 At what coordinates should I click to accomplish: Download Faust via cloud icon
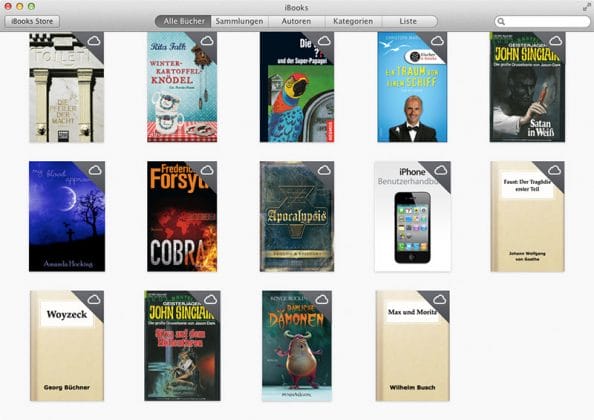(555, 170)
